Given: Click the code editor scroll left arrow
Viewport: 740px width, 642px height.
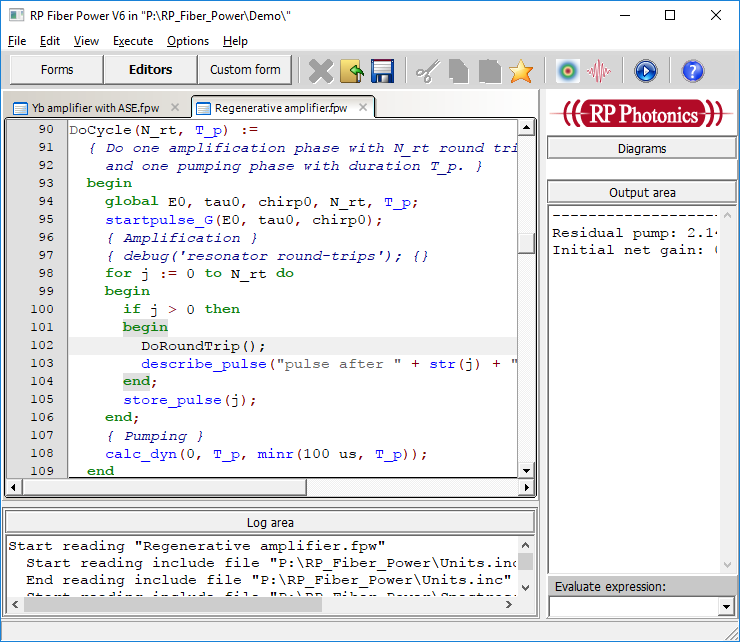Looking at the screenshot, I should pyautogui.click(x=13, y=487).
